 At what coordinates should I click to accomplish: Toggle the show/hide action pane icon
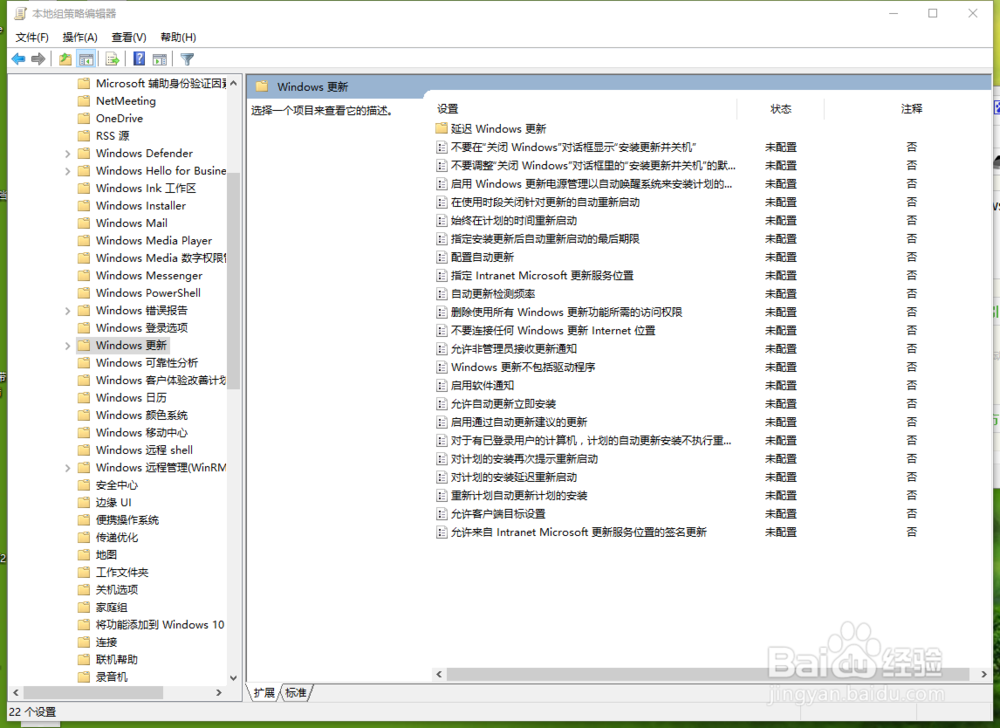point(159,59)
